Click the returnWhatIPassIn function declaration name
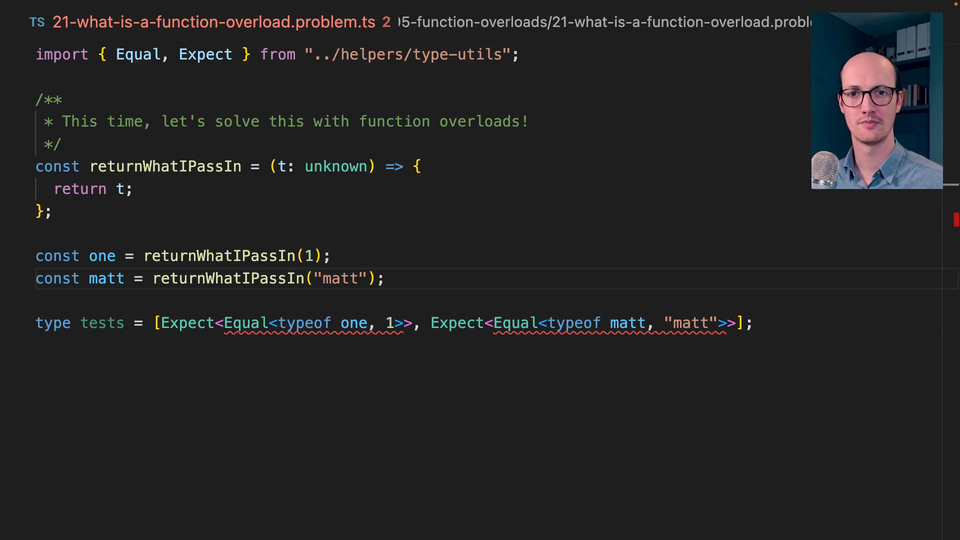The image size is (960, 540). pos(165,166)
